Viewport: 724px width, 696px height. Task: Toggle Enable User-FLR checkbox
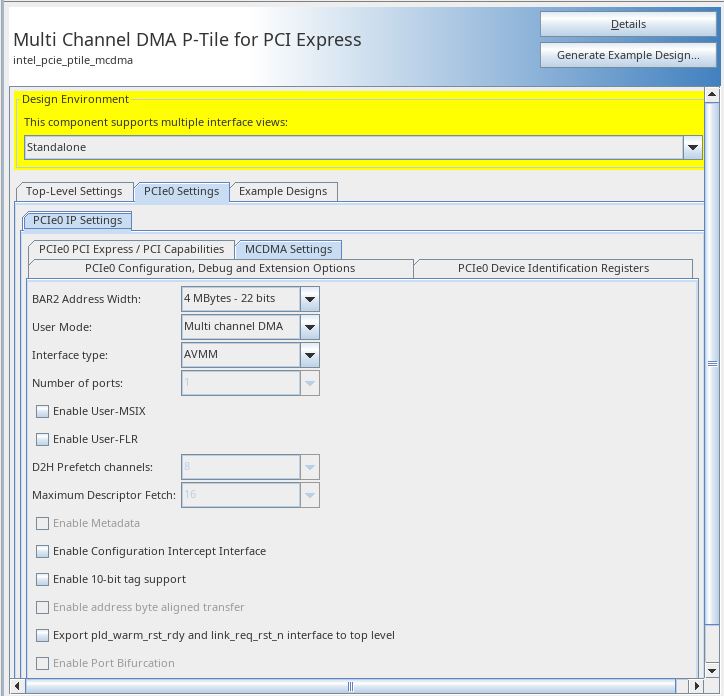[x=43, y=439]
